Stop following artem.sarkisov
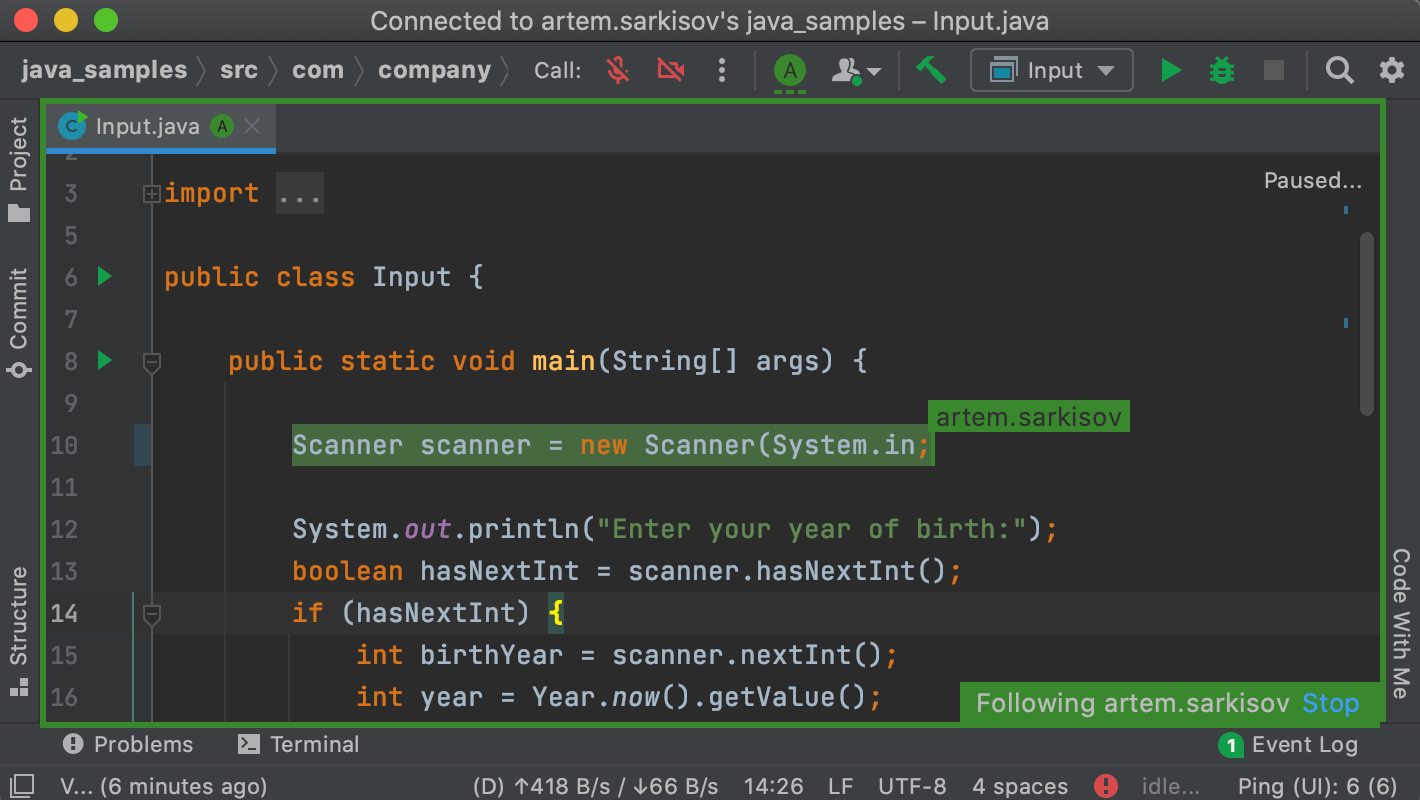The width and height of the screenshot is (1420, 800). [x=1331, y=703]
